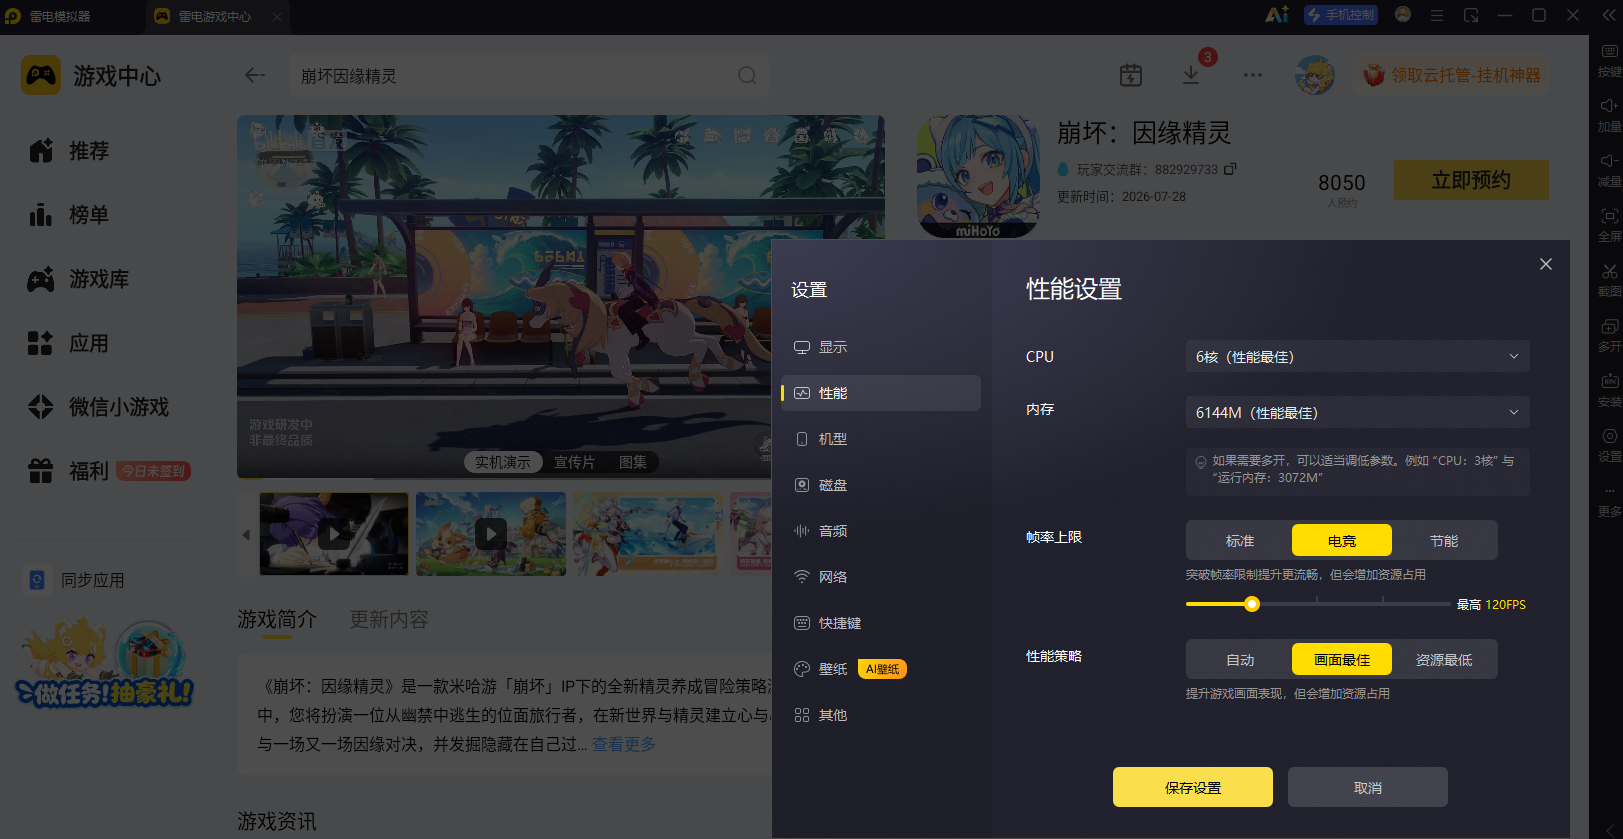The width and height of the screenshot is (1623, 839).
Task: Open 快捷键 shortcut settings
Action: [x=881, y=623]
